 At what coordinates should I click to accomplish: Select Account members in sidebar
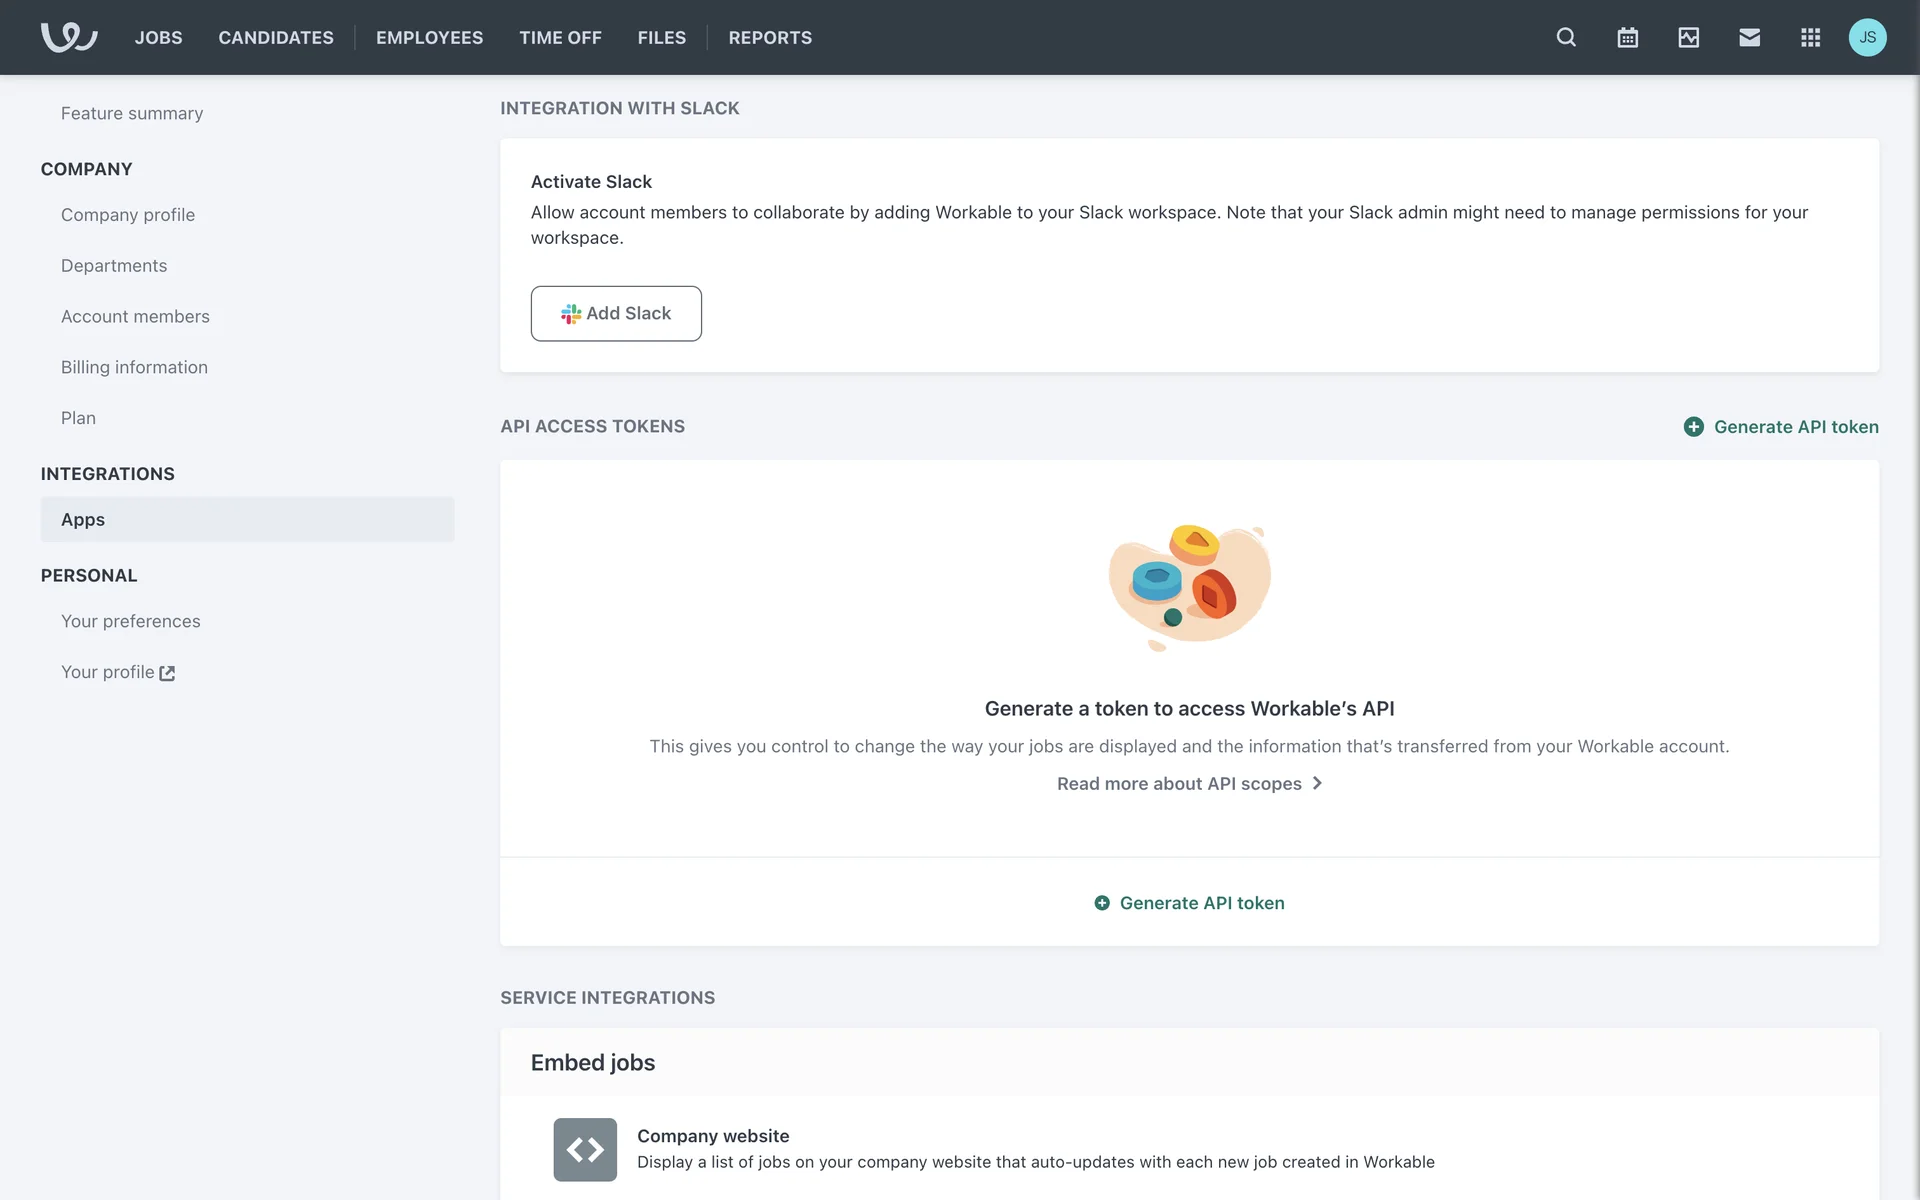coord(135,316)
